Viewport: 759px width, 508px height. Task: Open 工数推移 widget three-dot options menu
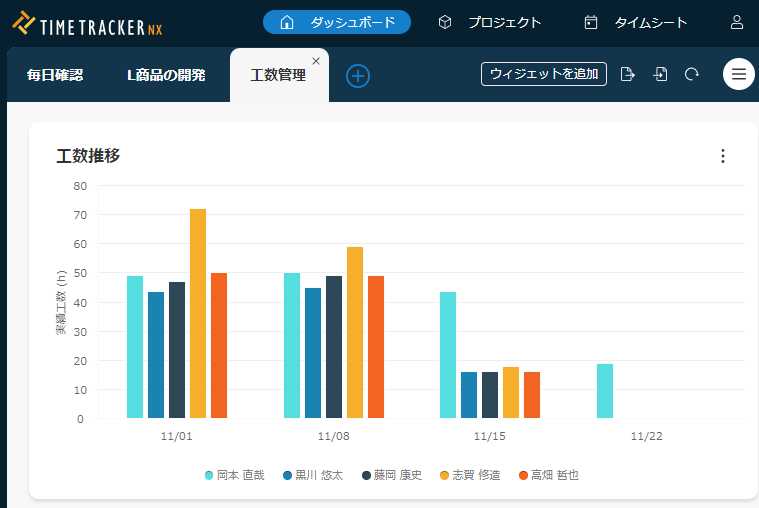point(723,156)
